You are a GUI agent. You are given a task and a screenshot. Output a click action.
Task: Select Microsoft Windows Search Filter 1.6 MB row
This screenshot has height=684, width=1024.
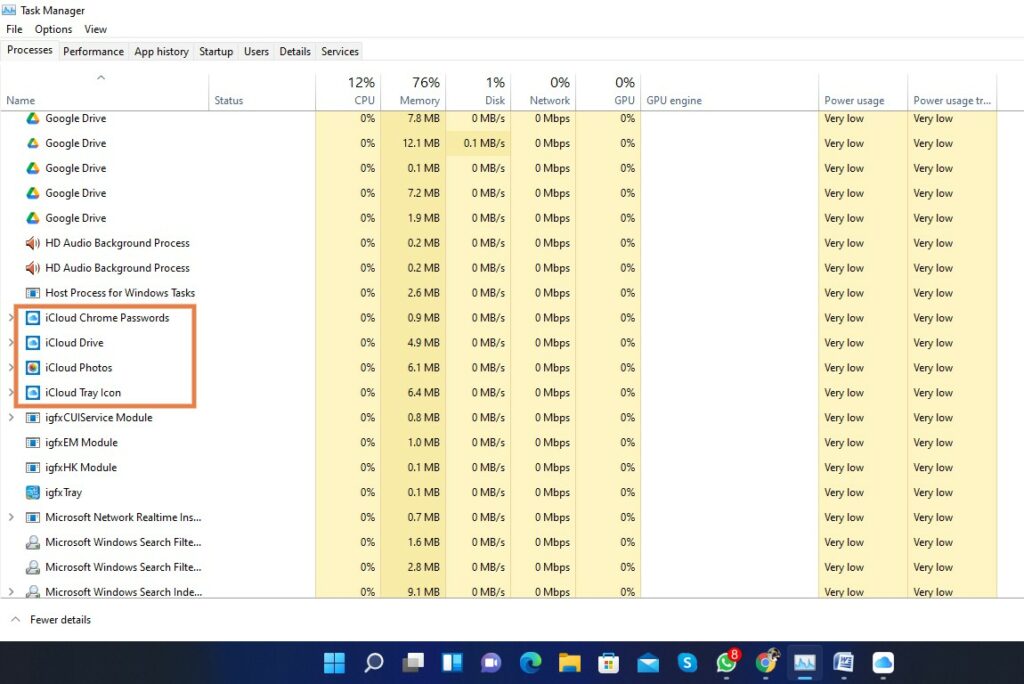click(x=499, y=542)
